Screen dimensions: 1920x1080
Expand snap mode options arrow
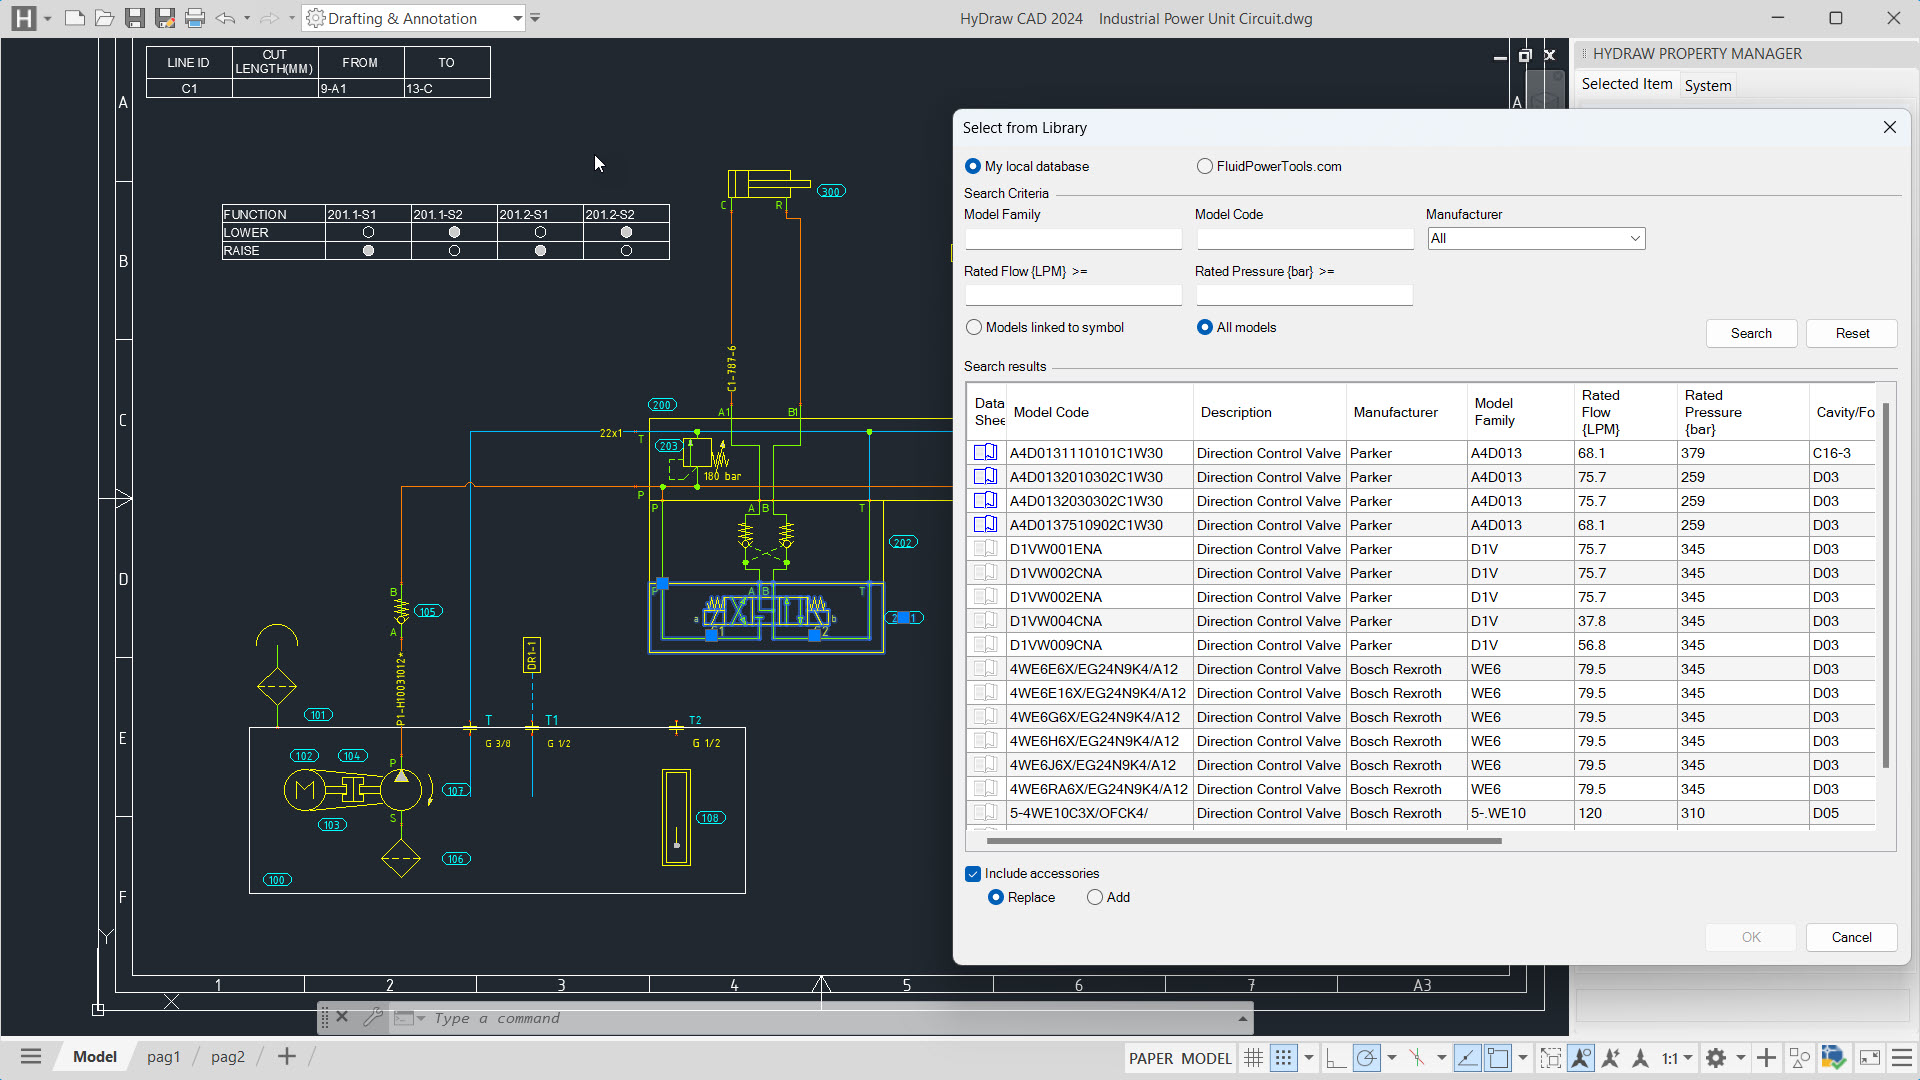pos(1308,1058)
